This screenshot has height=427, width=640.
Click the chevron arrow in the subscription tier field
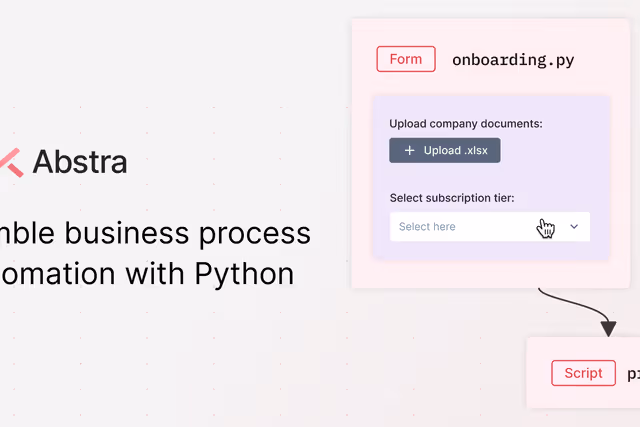point(574,227)
